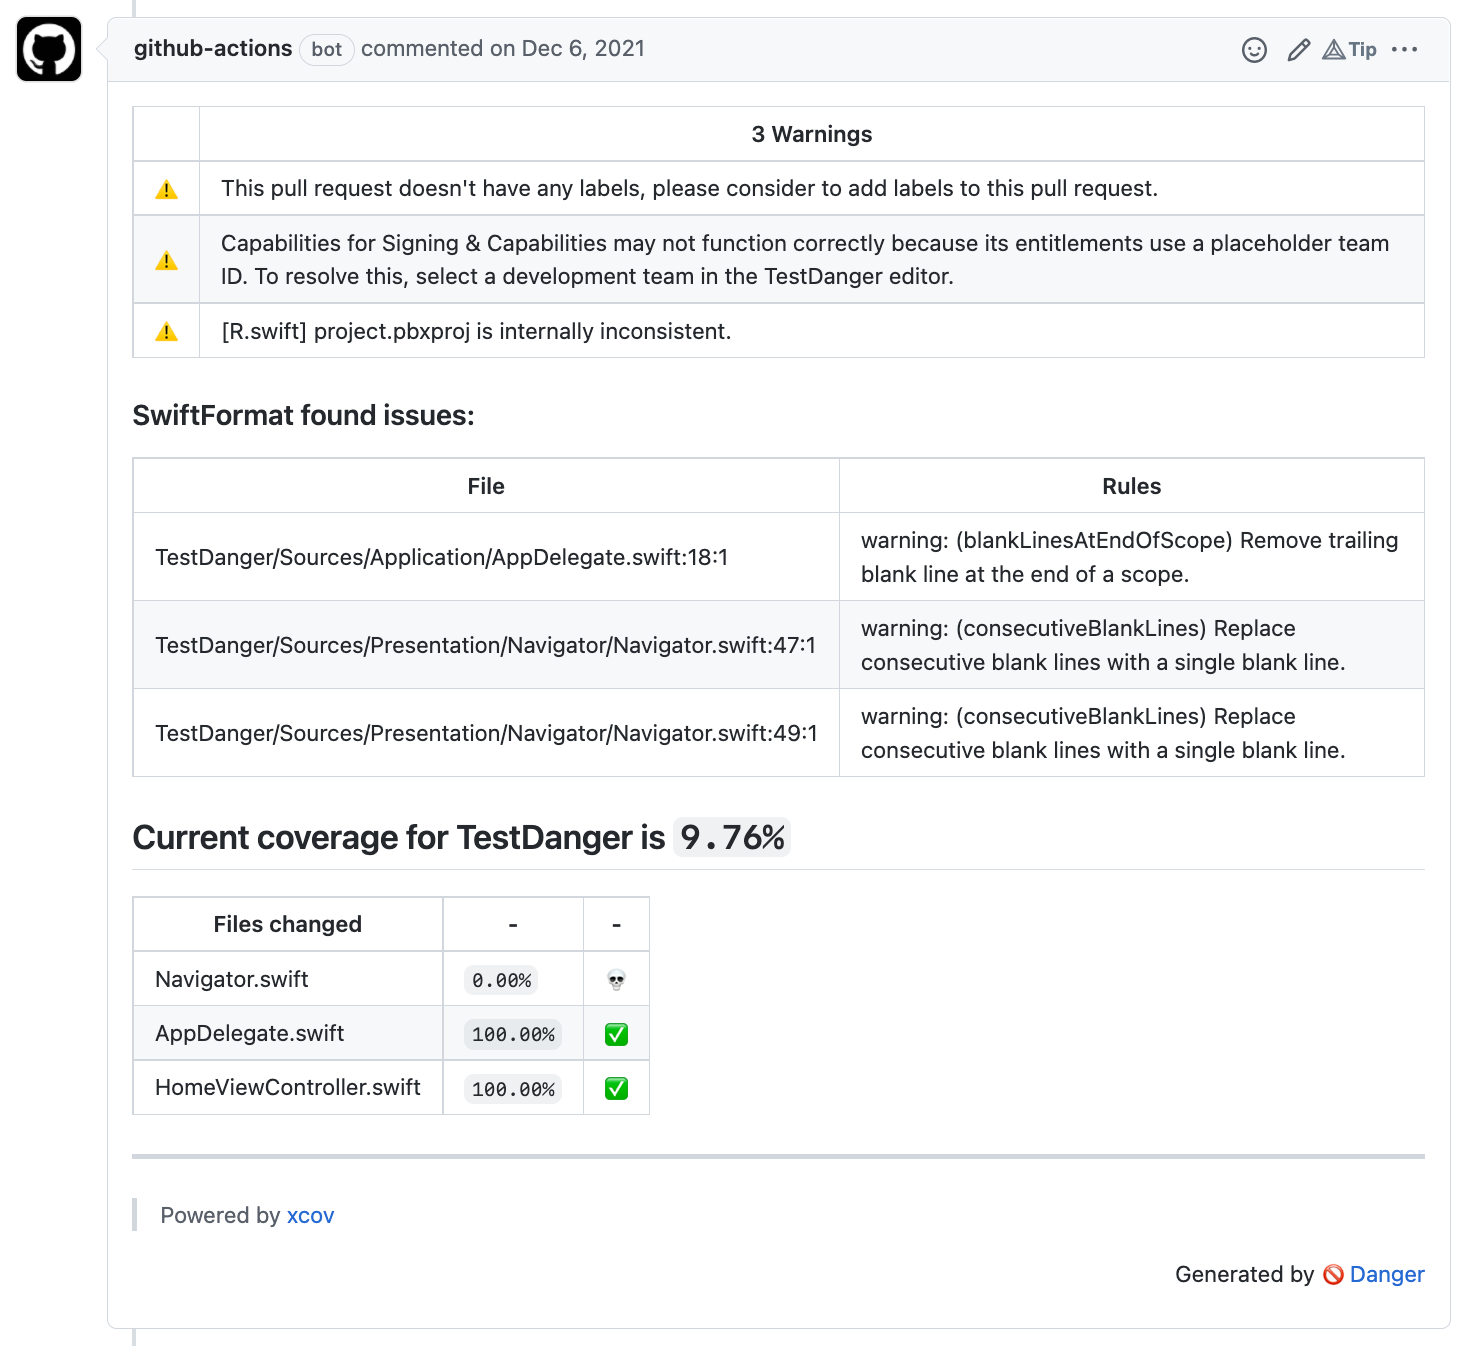Select the AppDelegate.swift:18:1 file path
Screen dimensions: 1470x1346
[441, 557]
